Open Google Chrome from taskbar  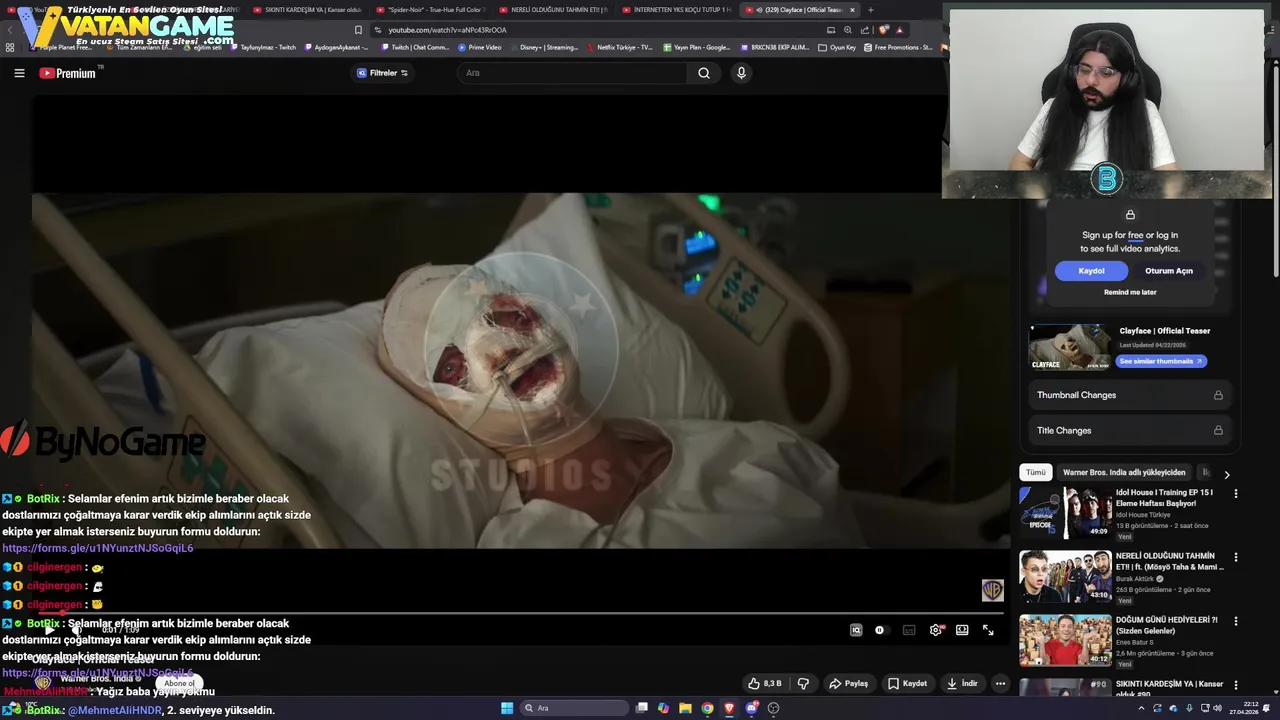[x=707, y=708]
